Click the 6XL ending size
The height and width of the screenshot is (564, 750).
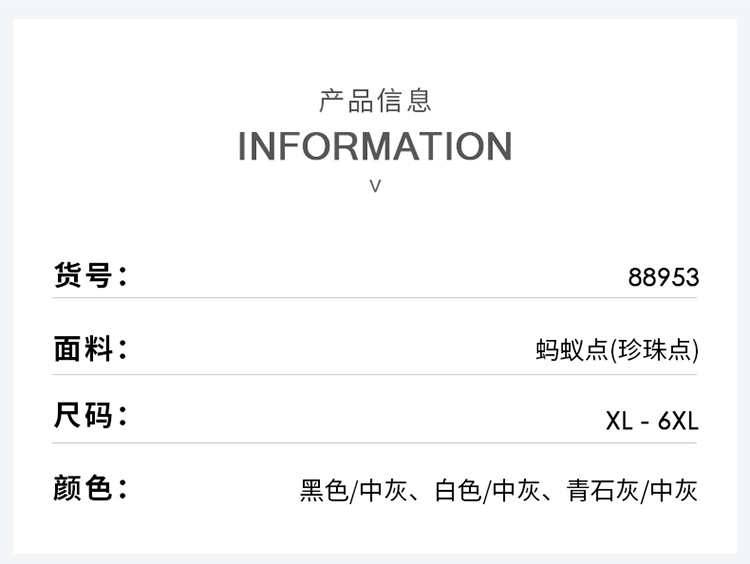click(x=678, y=421)
